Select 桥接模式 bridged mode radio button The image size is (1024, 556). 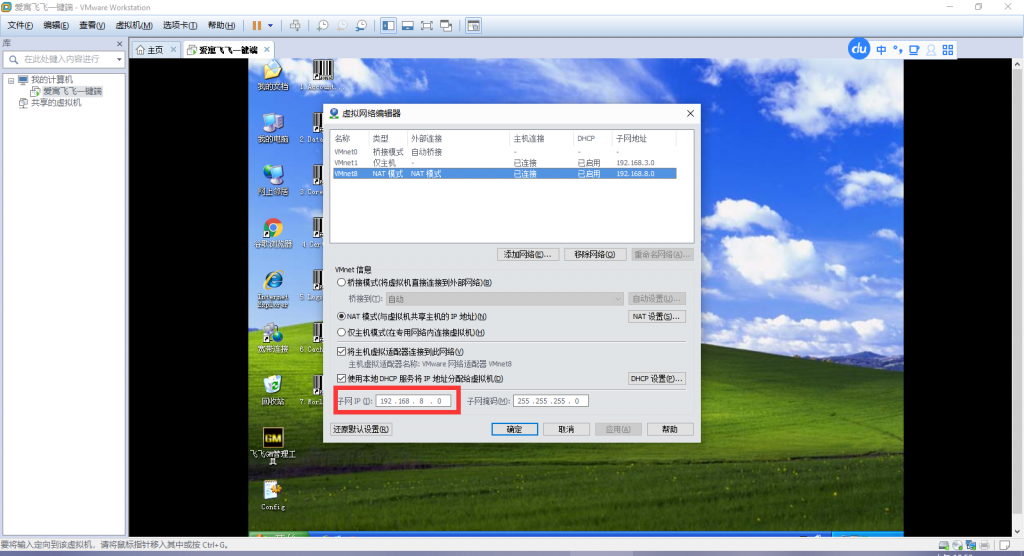tap(342, 283)
